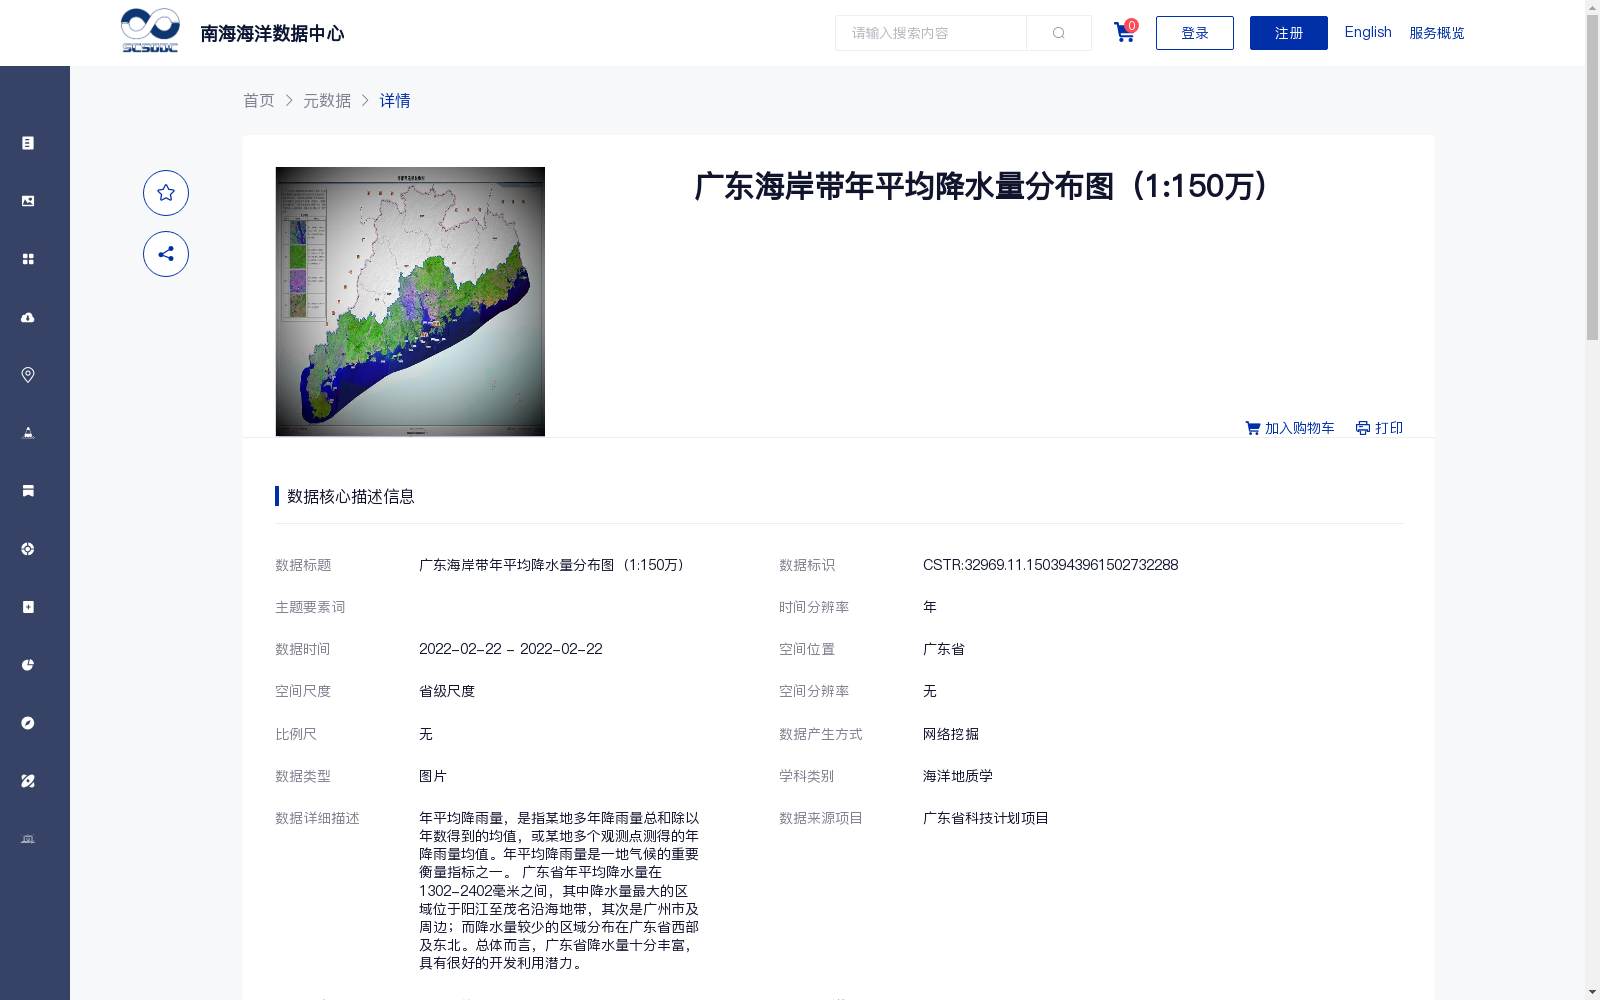Click the 主题要素词 field label

[x=310, y=607]
